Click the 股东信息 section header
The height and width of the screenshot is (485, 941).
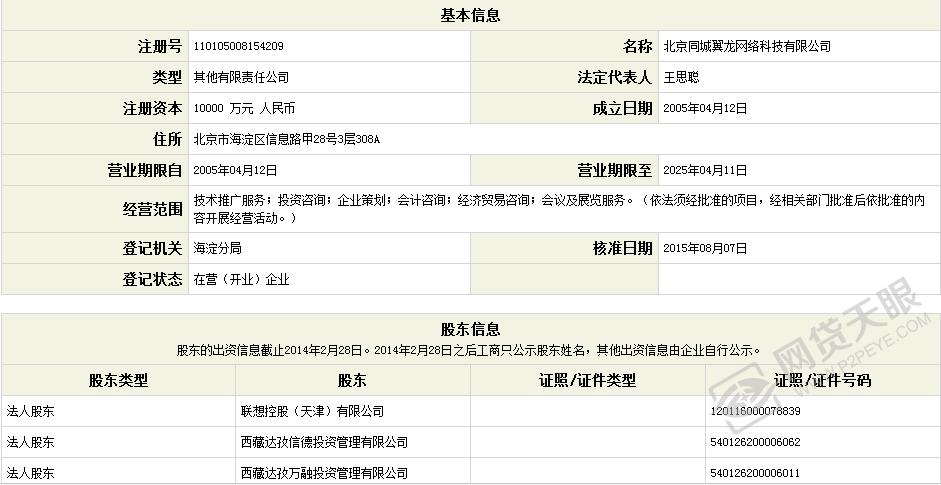[x=470, y=329]
